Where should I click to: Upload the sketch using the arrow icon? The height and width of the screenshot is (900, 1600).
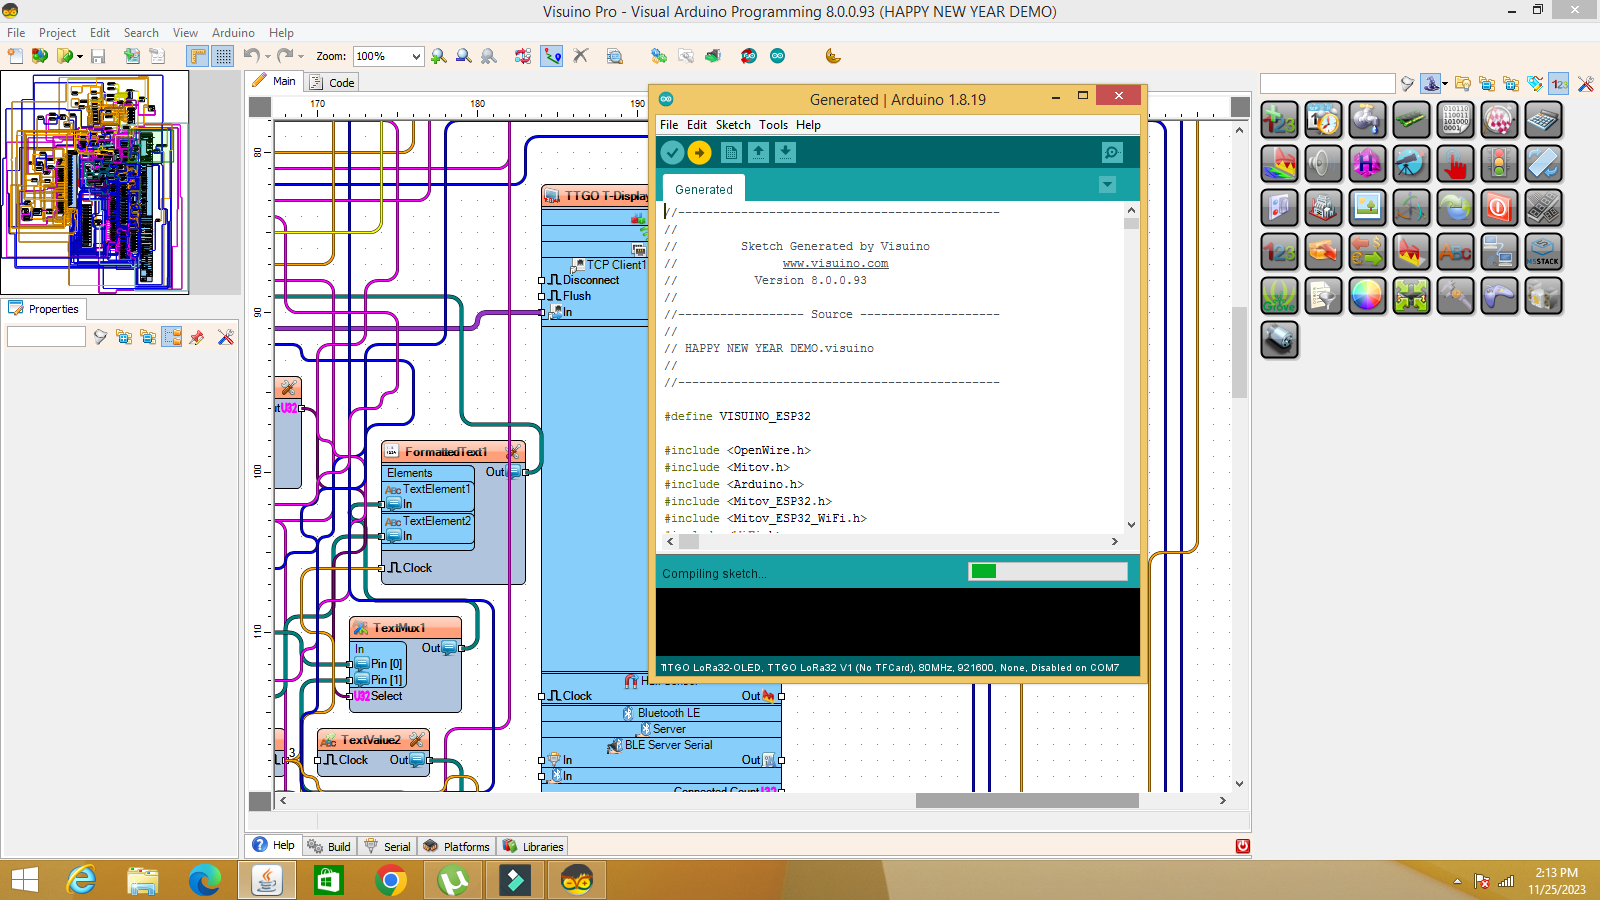[700, 152]
